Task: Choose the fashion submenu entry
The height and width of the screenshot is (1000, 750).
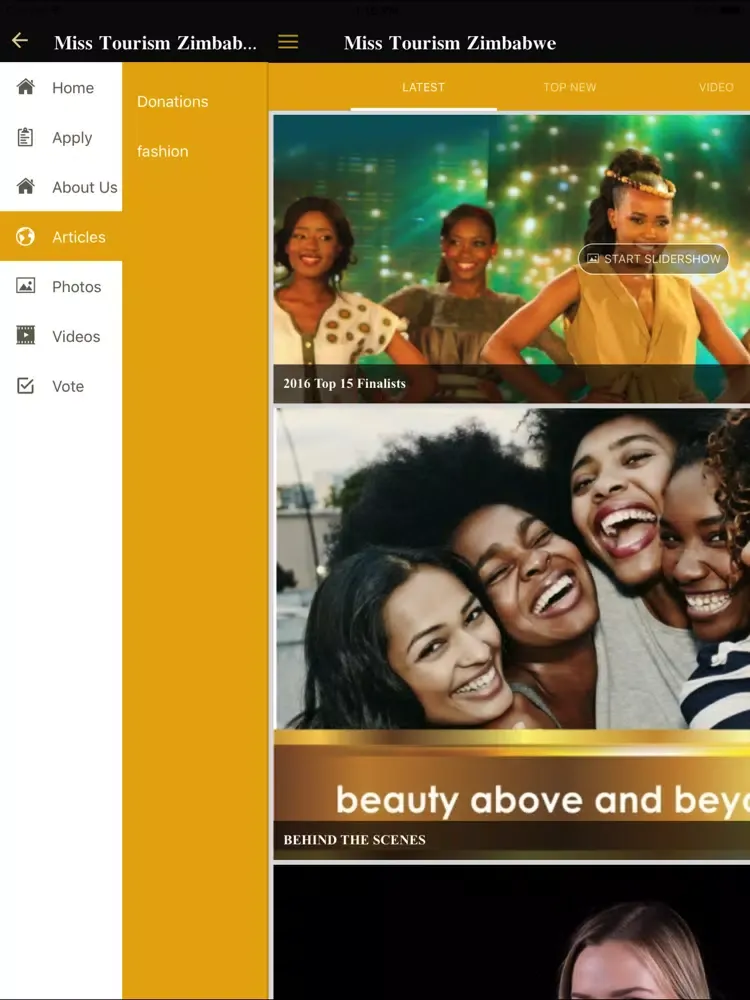Action: click(163, 151)
